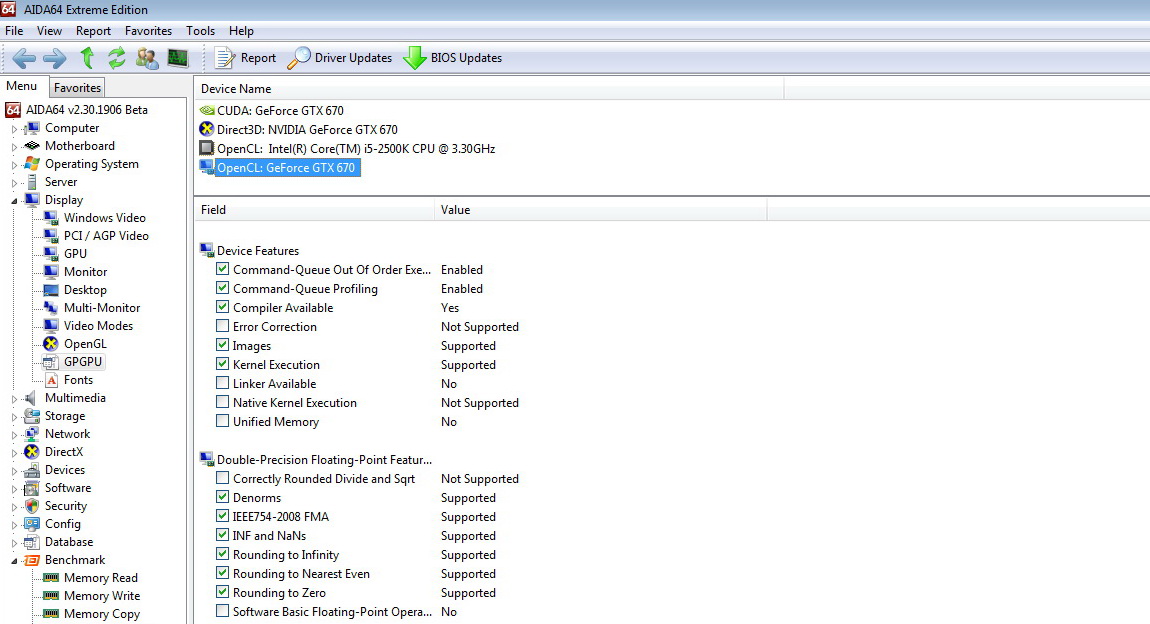The image size is (1150, 624).
Task: Toggle Rounding to Zero checkbox
Action: [x=222, y=592]
